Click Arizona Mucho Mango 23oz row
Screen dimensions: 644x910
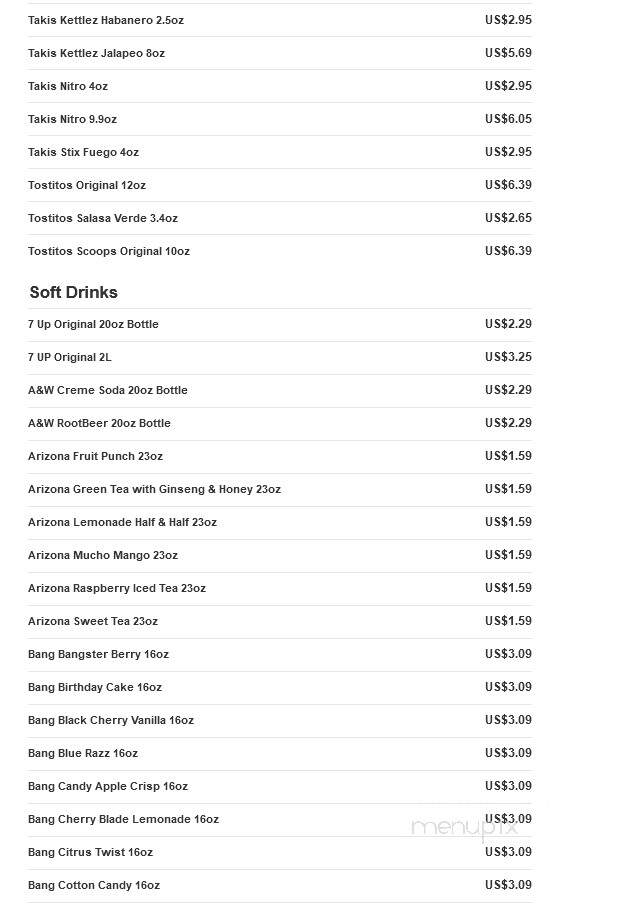(280, 556)
